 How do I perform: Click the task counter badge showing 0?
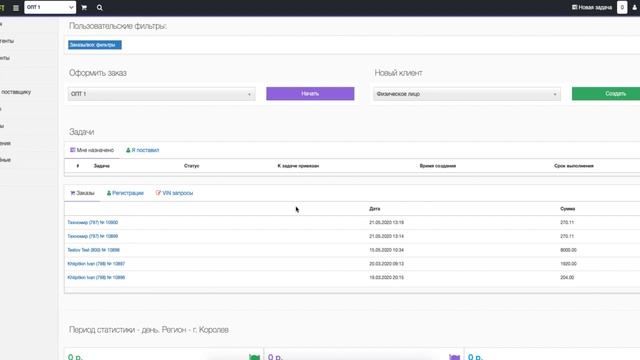coord(622,7)
